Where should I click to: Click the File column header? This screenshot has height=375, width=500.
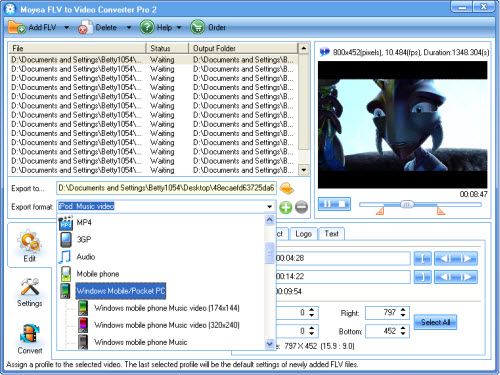[77, 48]
